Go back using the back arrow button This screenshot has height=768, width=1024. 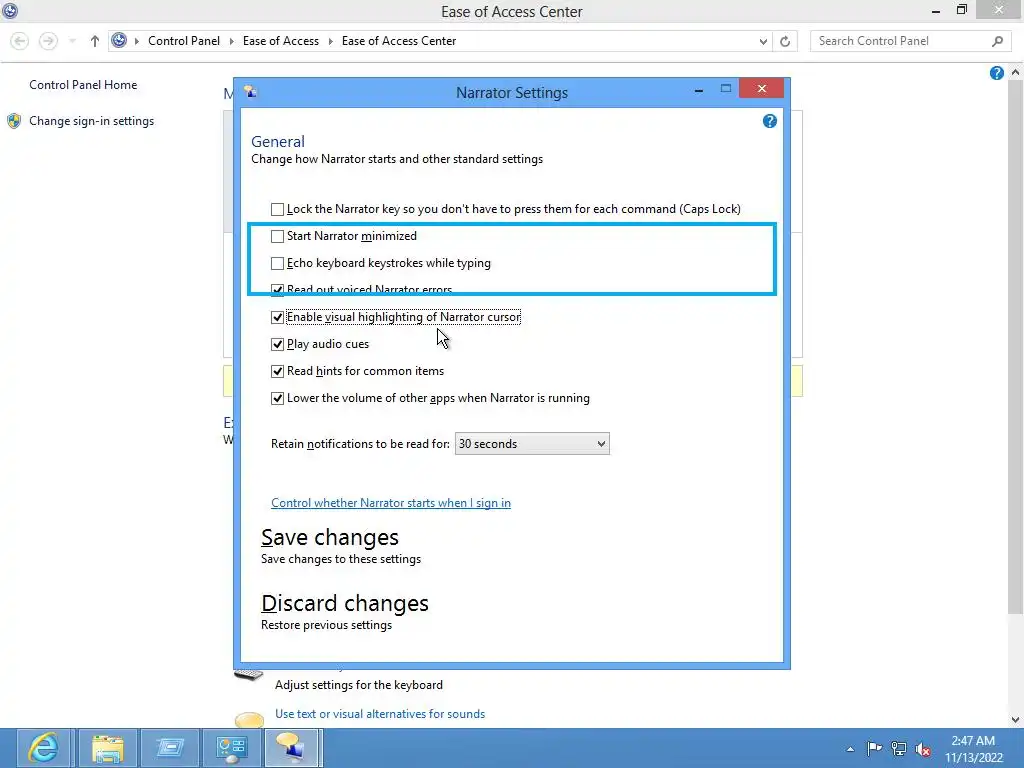pyautogui.click(x=20, y=41)
